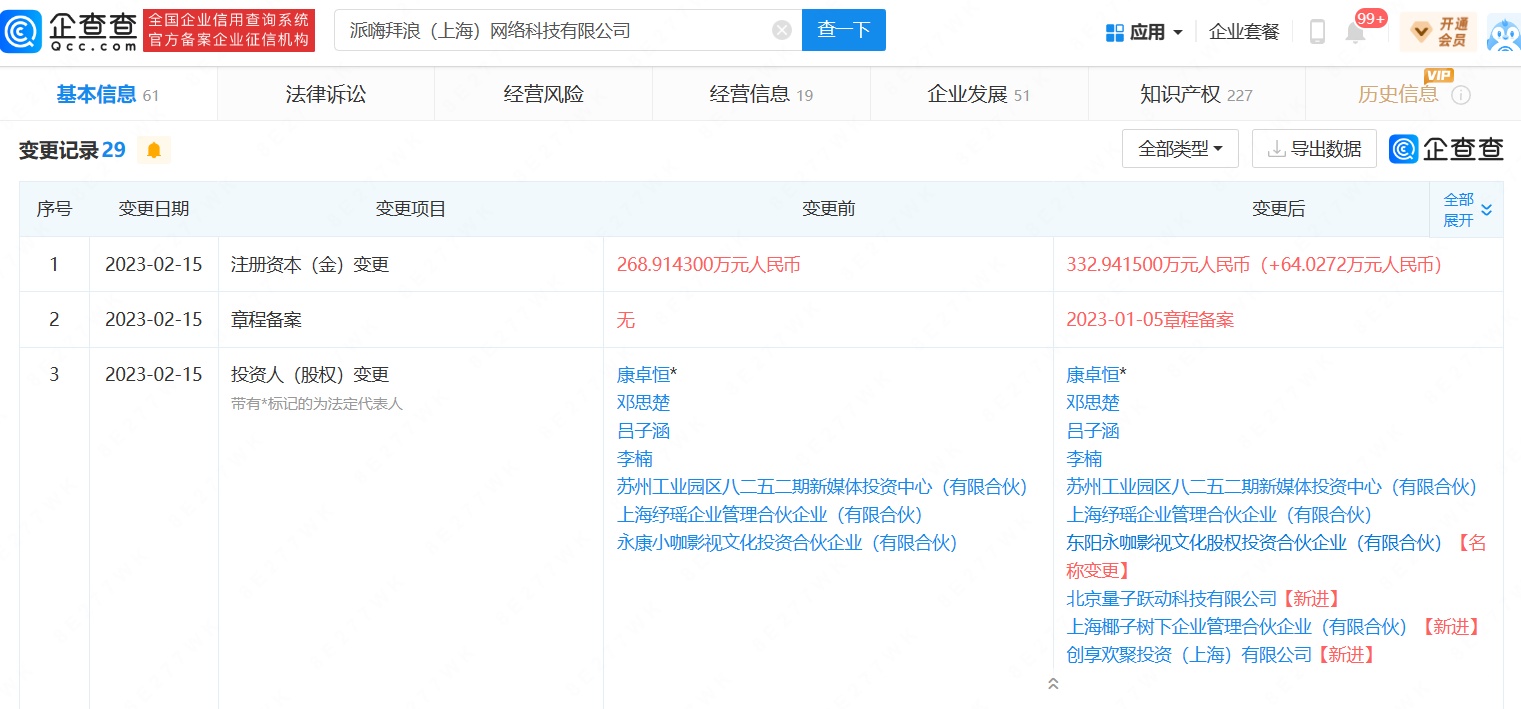Open the 应用 dropdown menu
This screenshot has width=1521, height=709.
pyautogui.click(x=1145, y=32)
